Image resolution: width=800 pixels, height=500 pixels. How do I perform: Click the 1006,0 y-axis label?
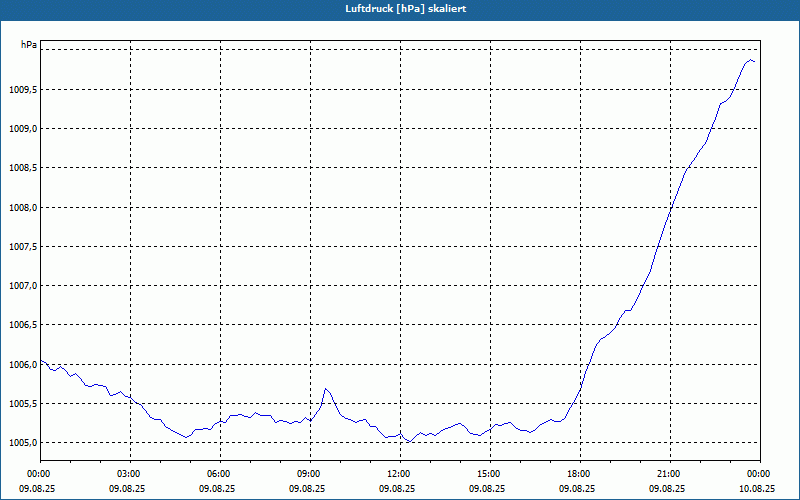(23, 364)
